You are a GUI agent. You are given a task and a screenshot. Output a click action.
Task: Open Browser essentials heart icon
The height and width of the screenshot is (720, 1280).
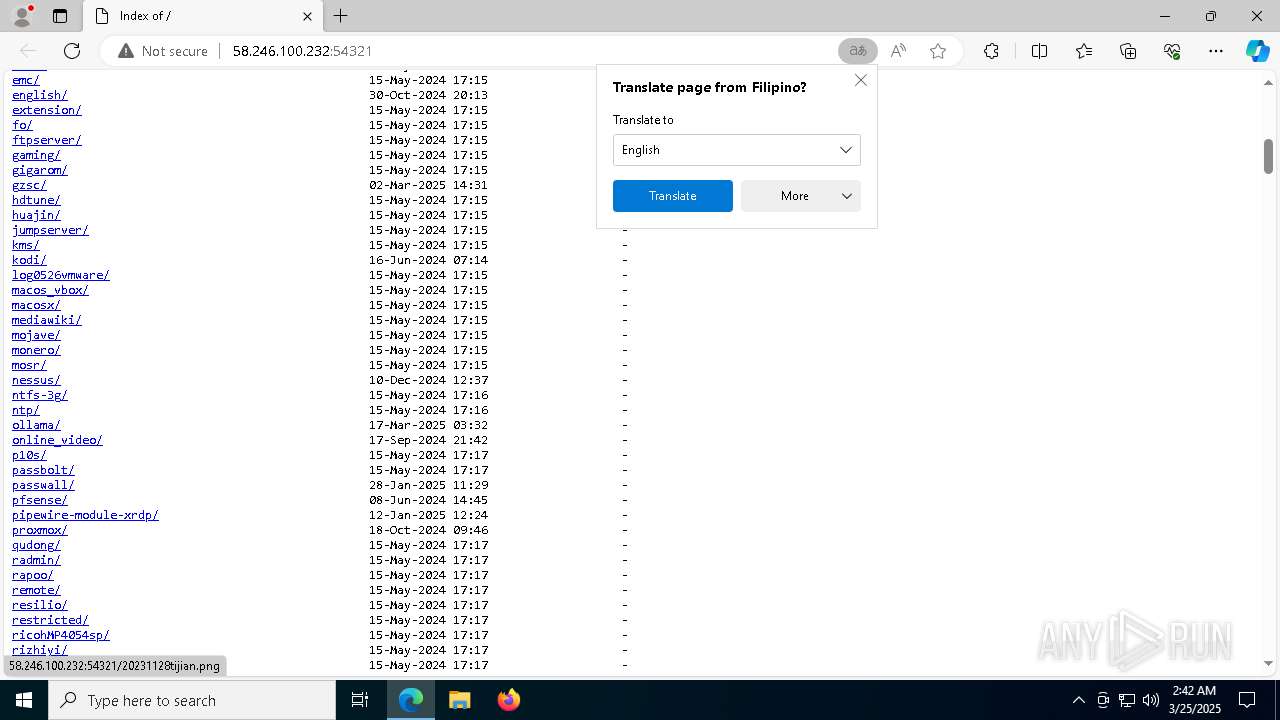(1172, 51)
